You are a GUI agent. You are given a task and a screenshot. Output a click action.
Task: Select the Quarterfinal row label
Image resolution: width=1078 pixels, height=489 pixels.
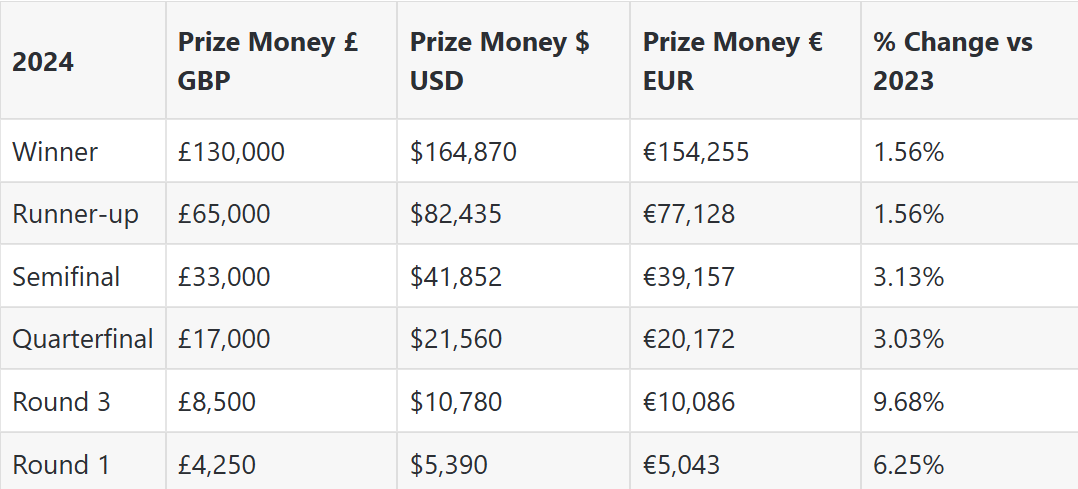pos(83,339)
